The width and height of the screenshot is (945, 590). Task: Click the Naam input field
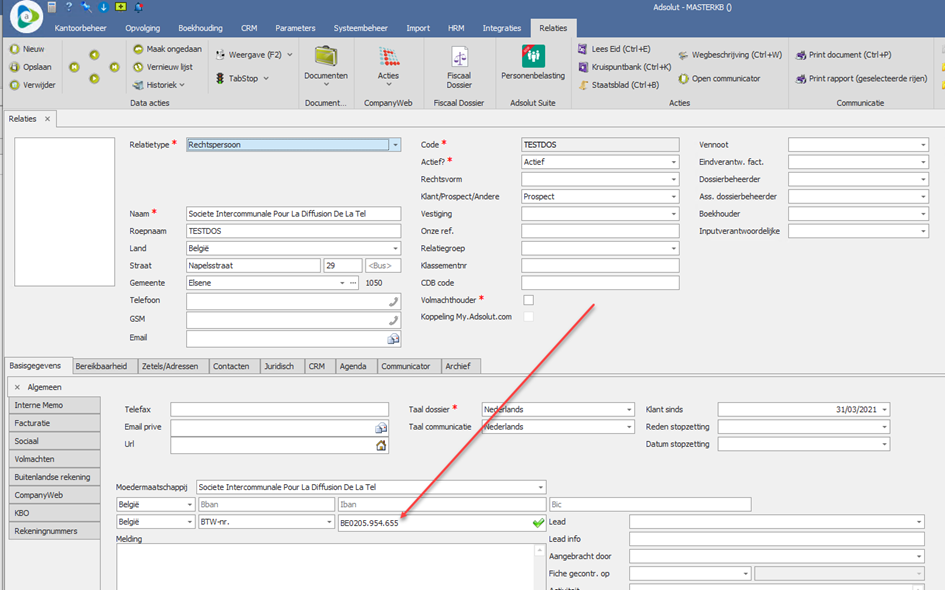coord(294,214)
